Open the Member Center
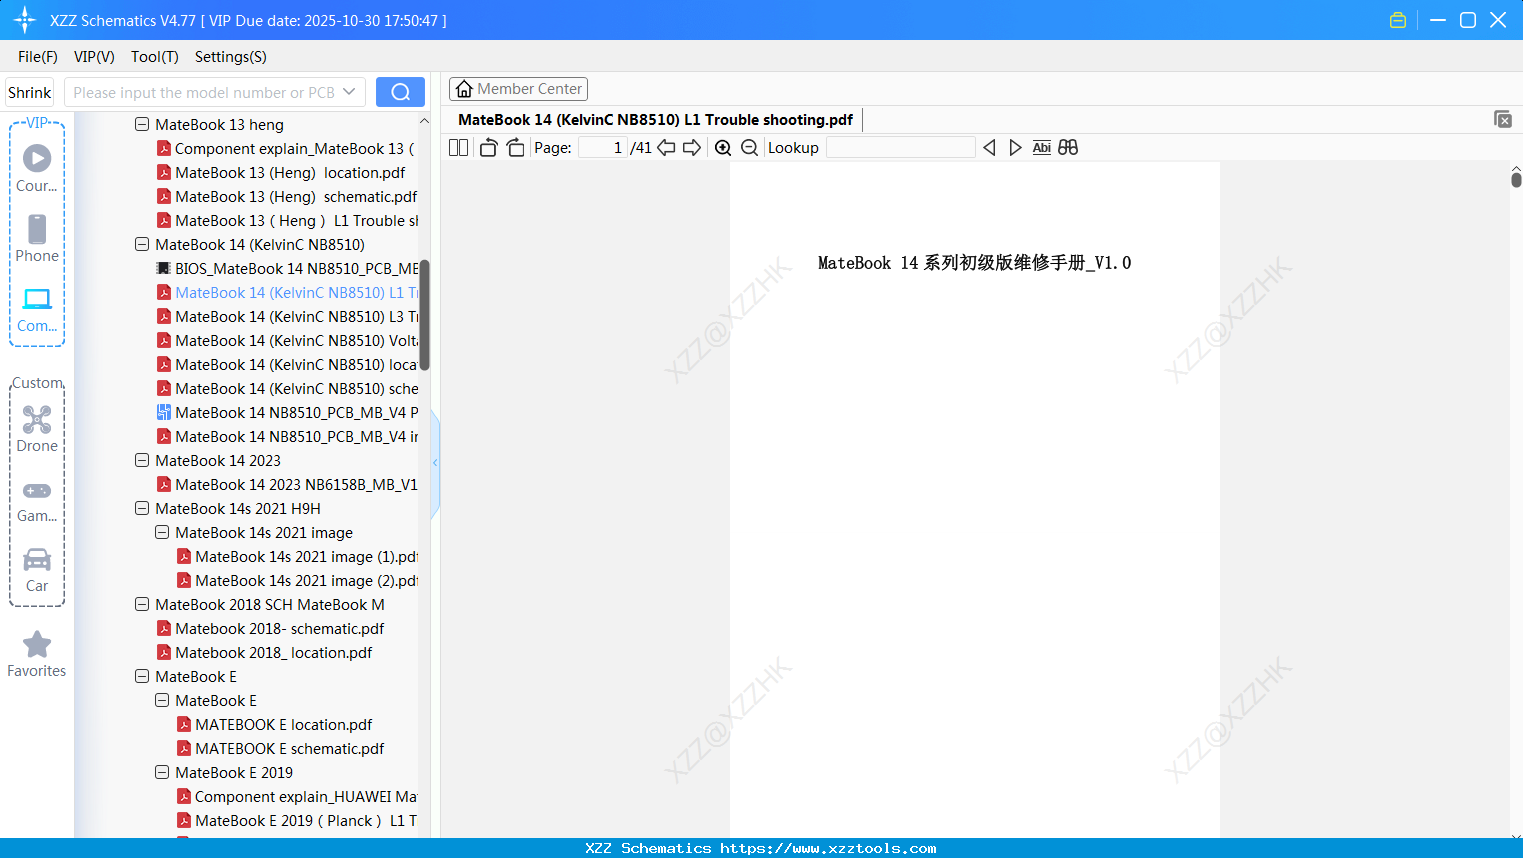This screenshot has width=1523, height=858. [x=518, y=89]
